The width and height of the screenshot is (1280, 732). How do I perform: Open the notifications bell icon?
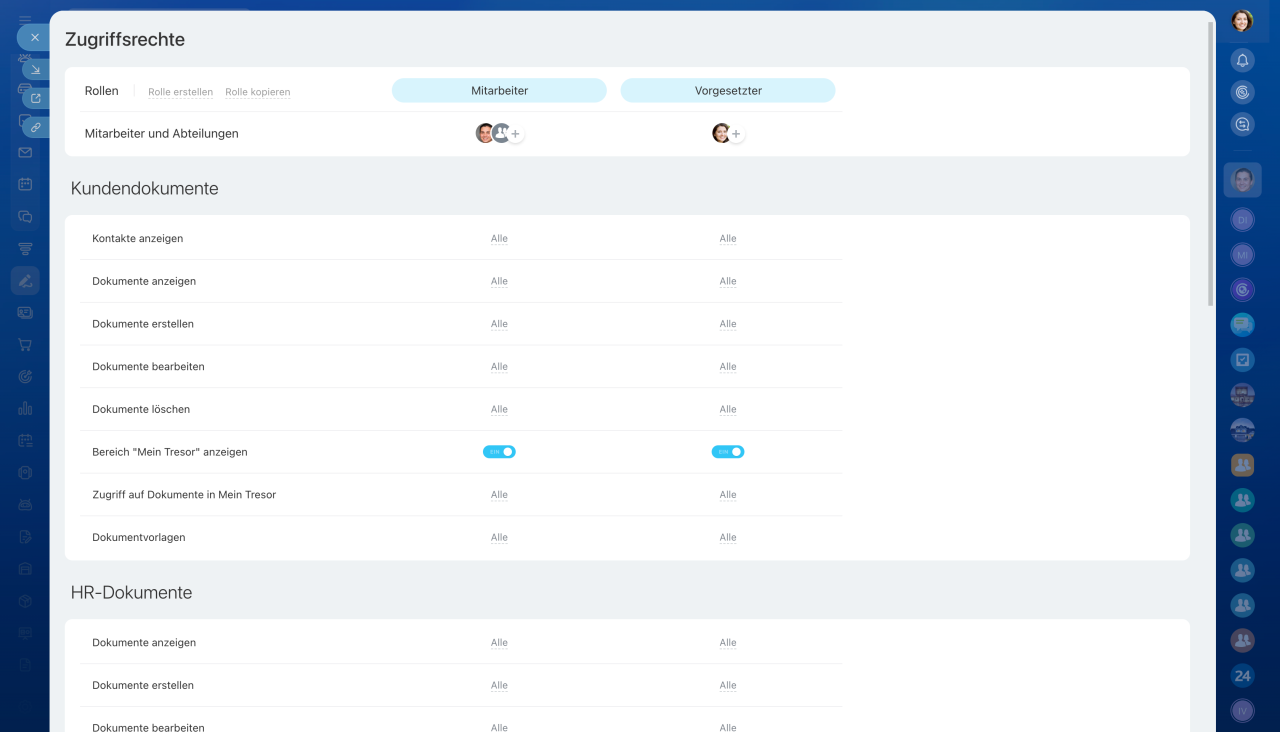[x=1242, y=60]
